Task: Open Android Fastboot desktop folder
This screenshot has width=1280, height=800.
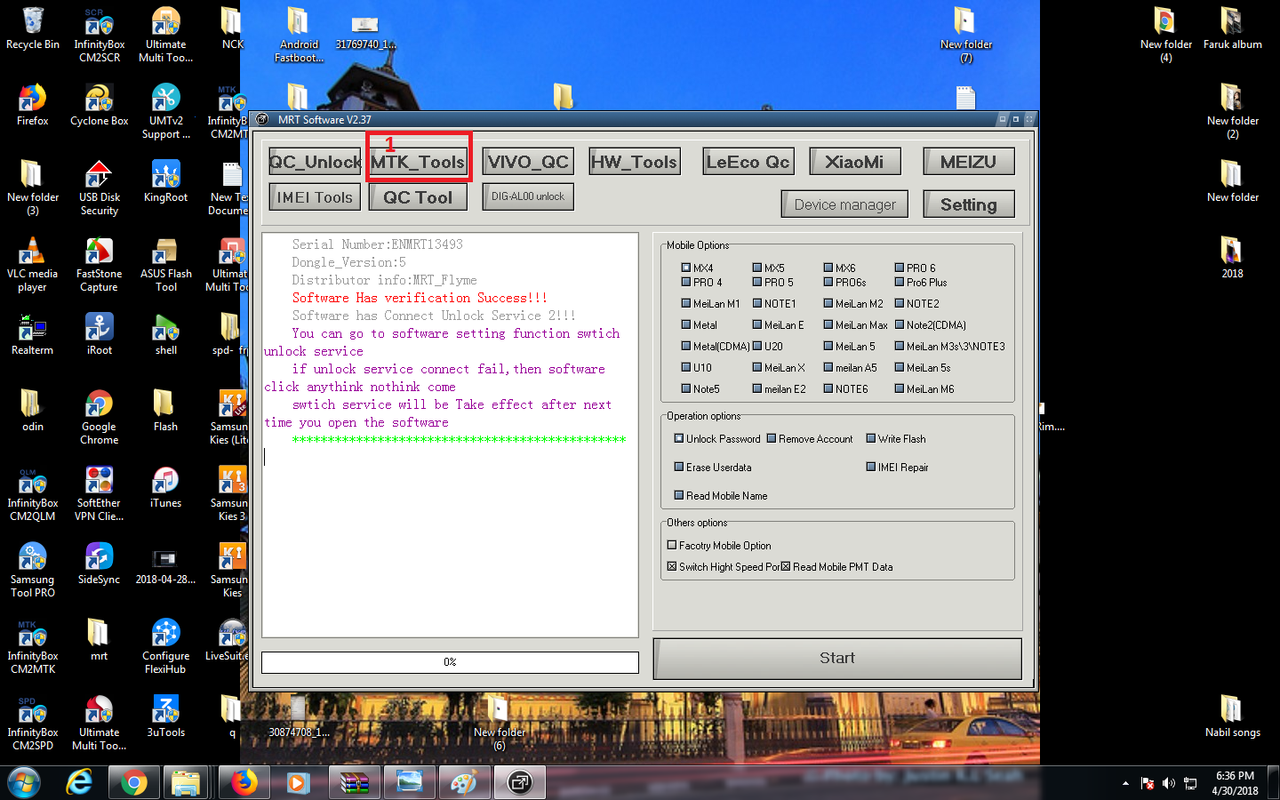Action: (299, 35)
